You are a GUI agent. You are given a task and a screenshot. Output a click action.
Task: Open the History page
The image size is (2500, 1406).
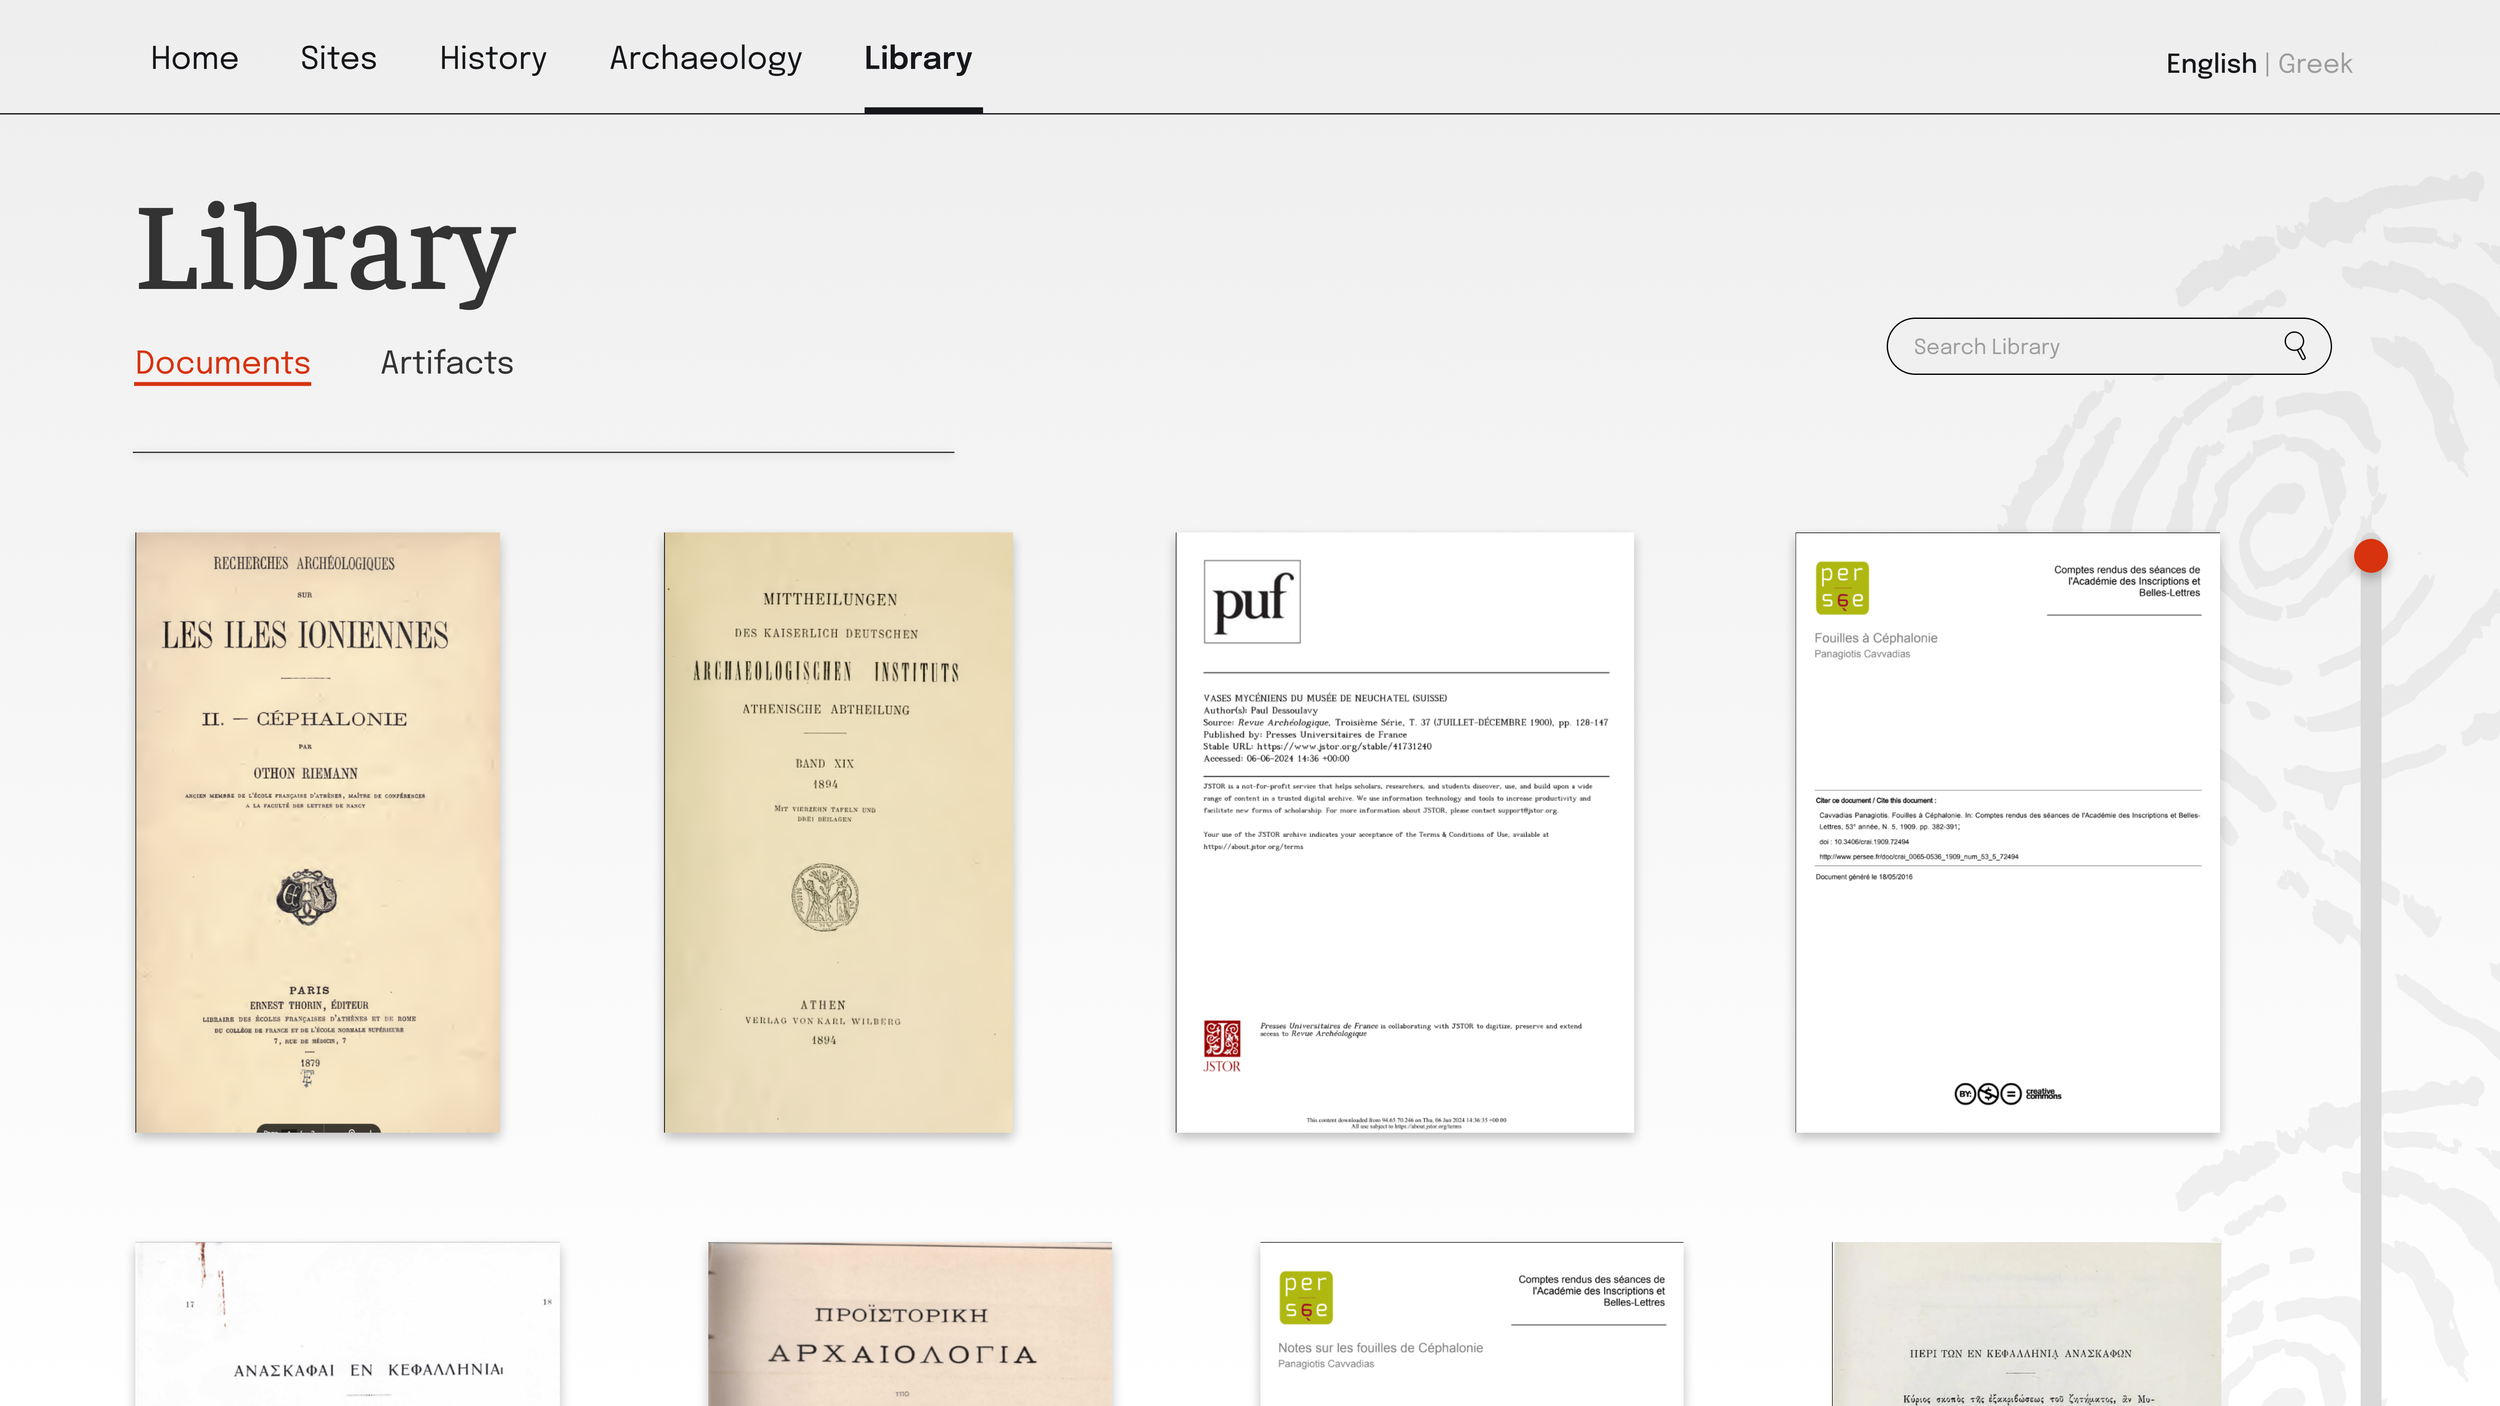492,58
